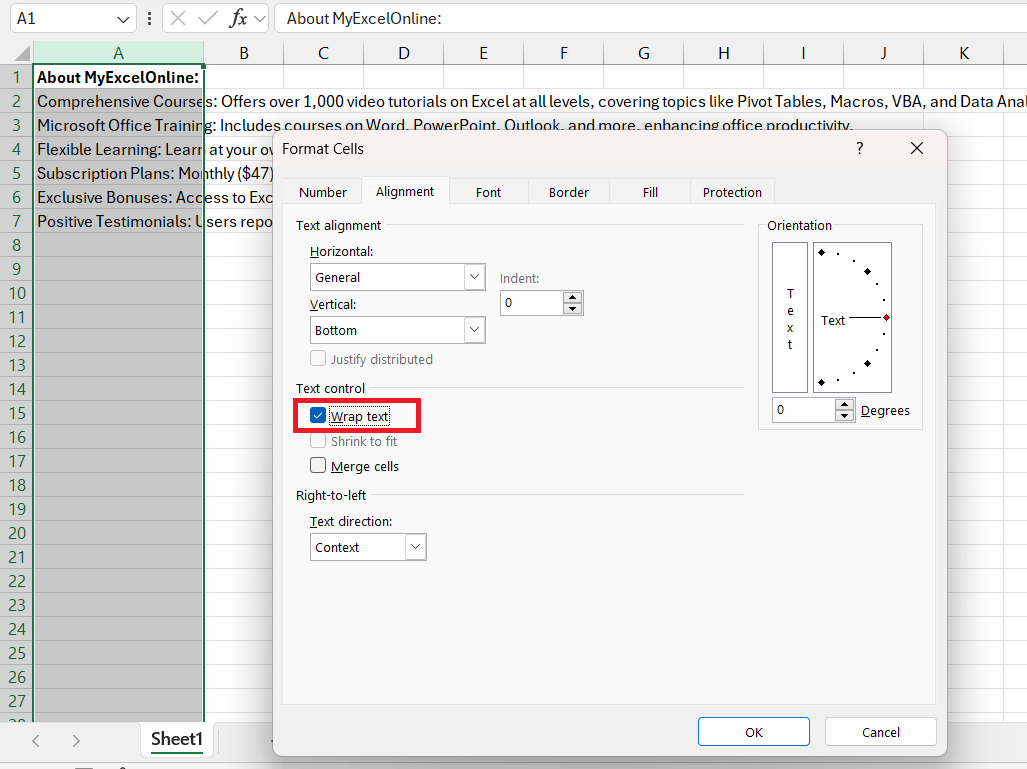Open the Border tab
Image resolution: width=1027 pixels, height=769 pixels.
tap(569, 193)
